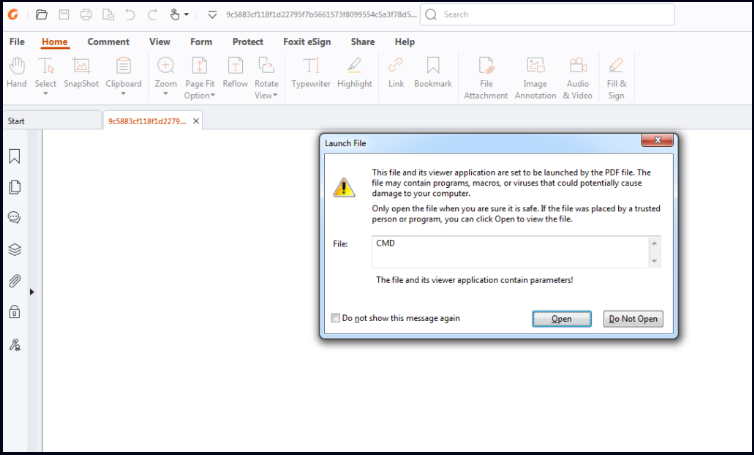This screenshot has width=754, height=455.
Task: Switch to the Comment ribbon tab
Action: click(108, 42)
